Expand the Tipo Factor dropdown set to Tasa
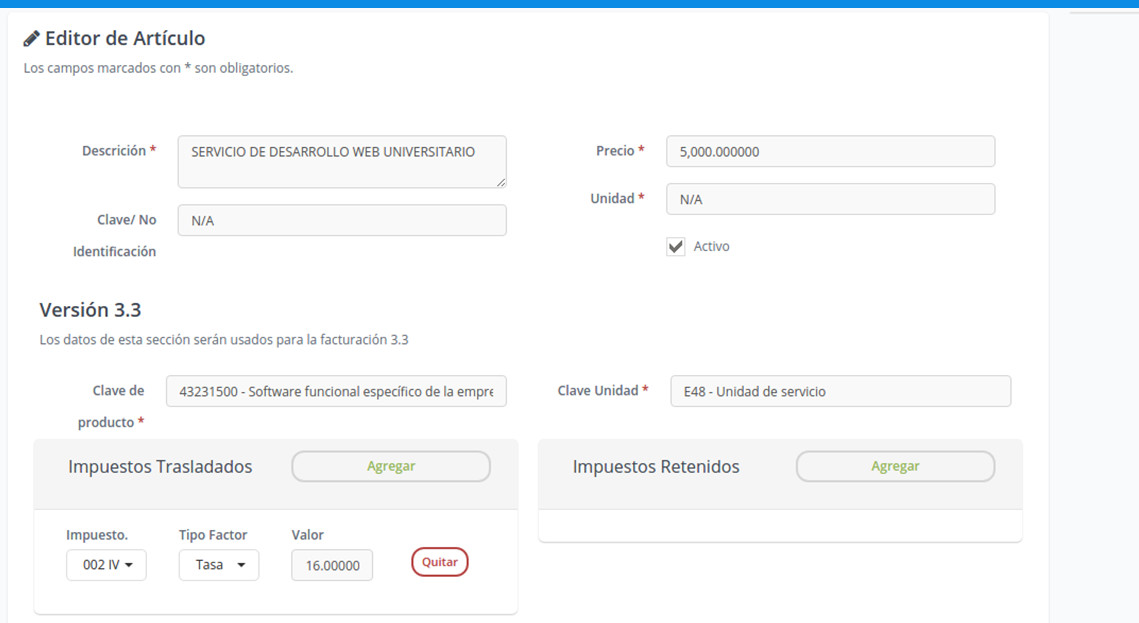1139x623 pixels. coord(218,565)
